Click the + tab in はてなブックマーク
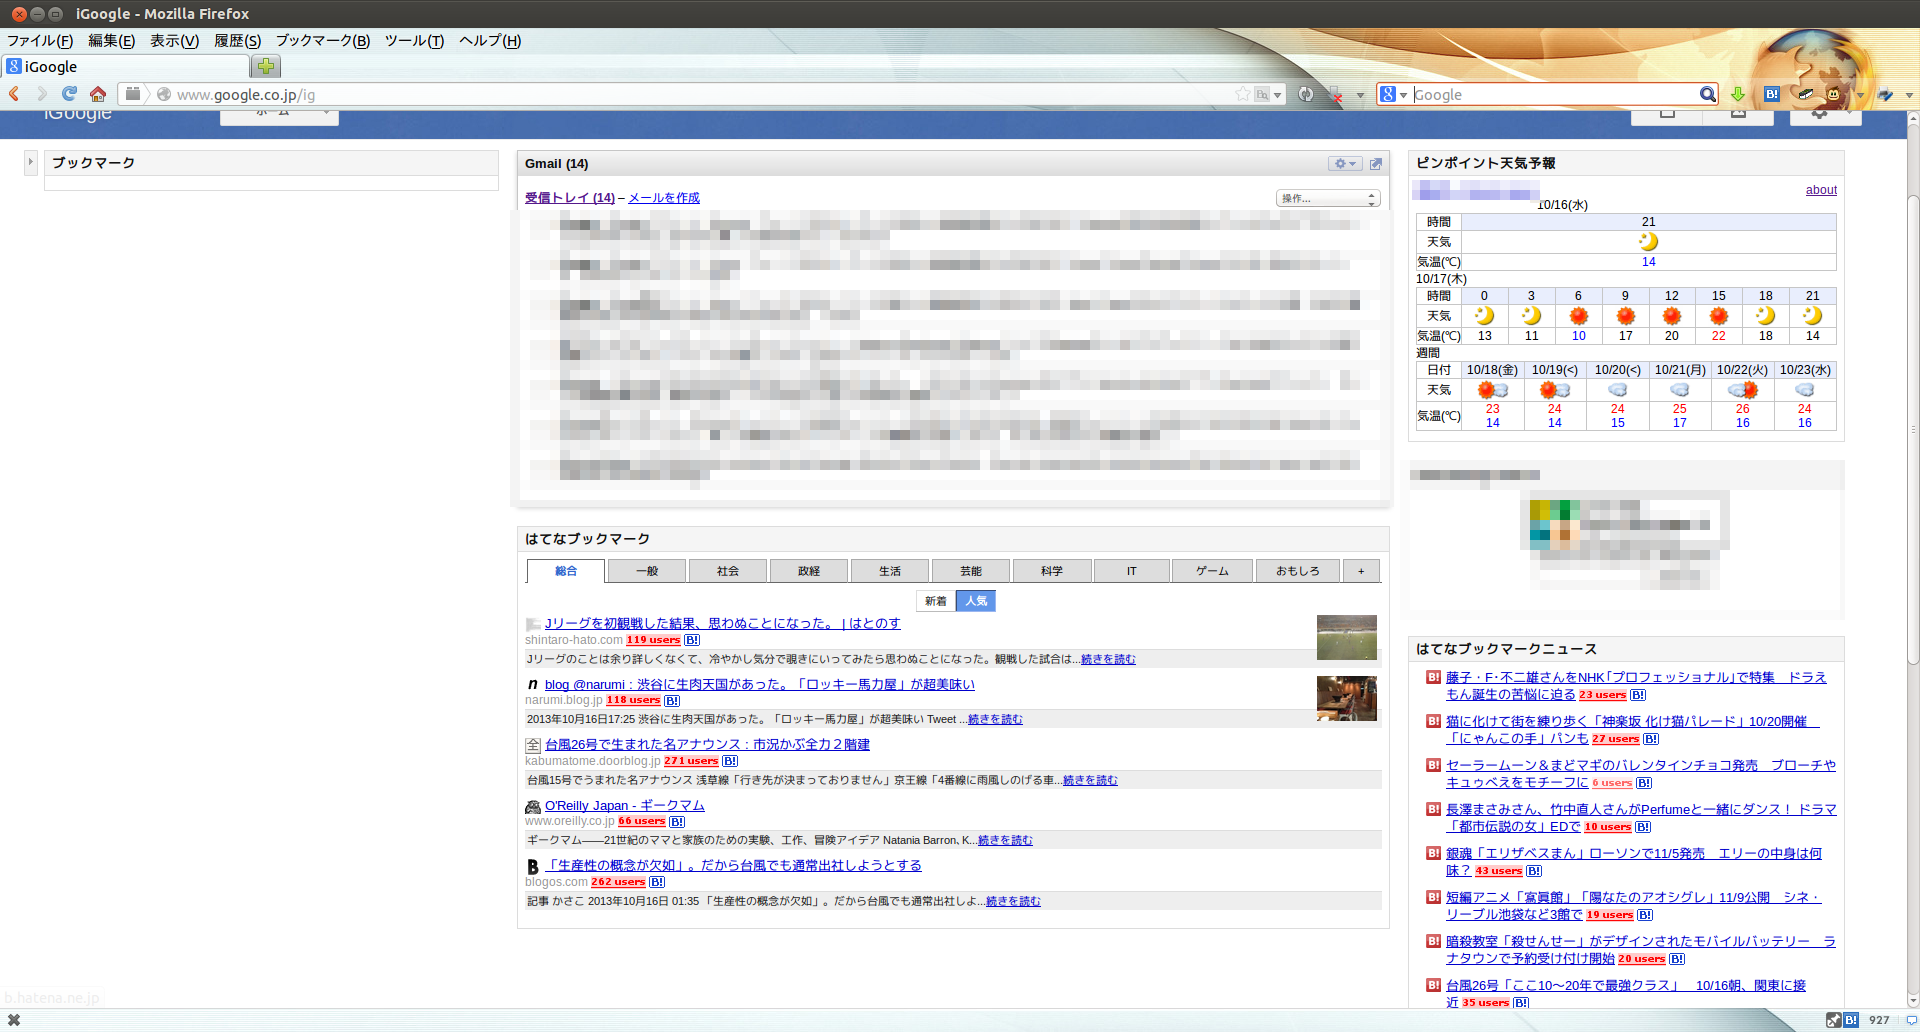Viewport: 1920px width, 1032px height. 1361,571
